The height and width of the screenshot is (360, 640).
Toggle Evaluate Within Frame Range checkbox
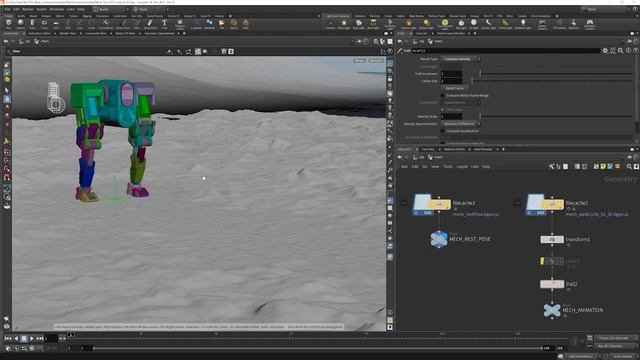pyautogui.click(x=443, y=96)
